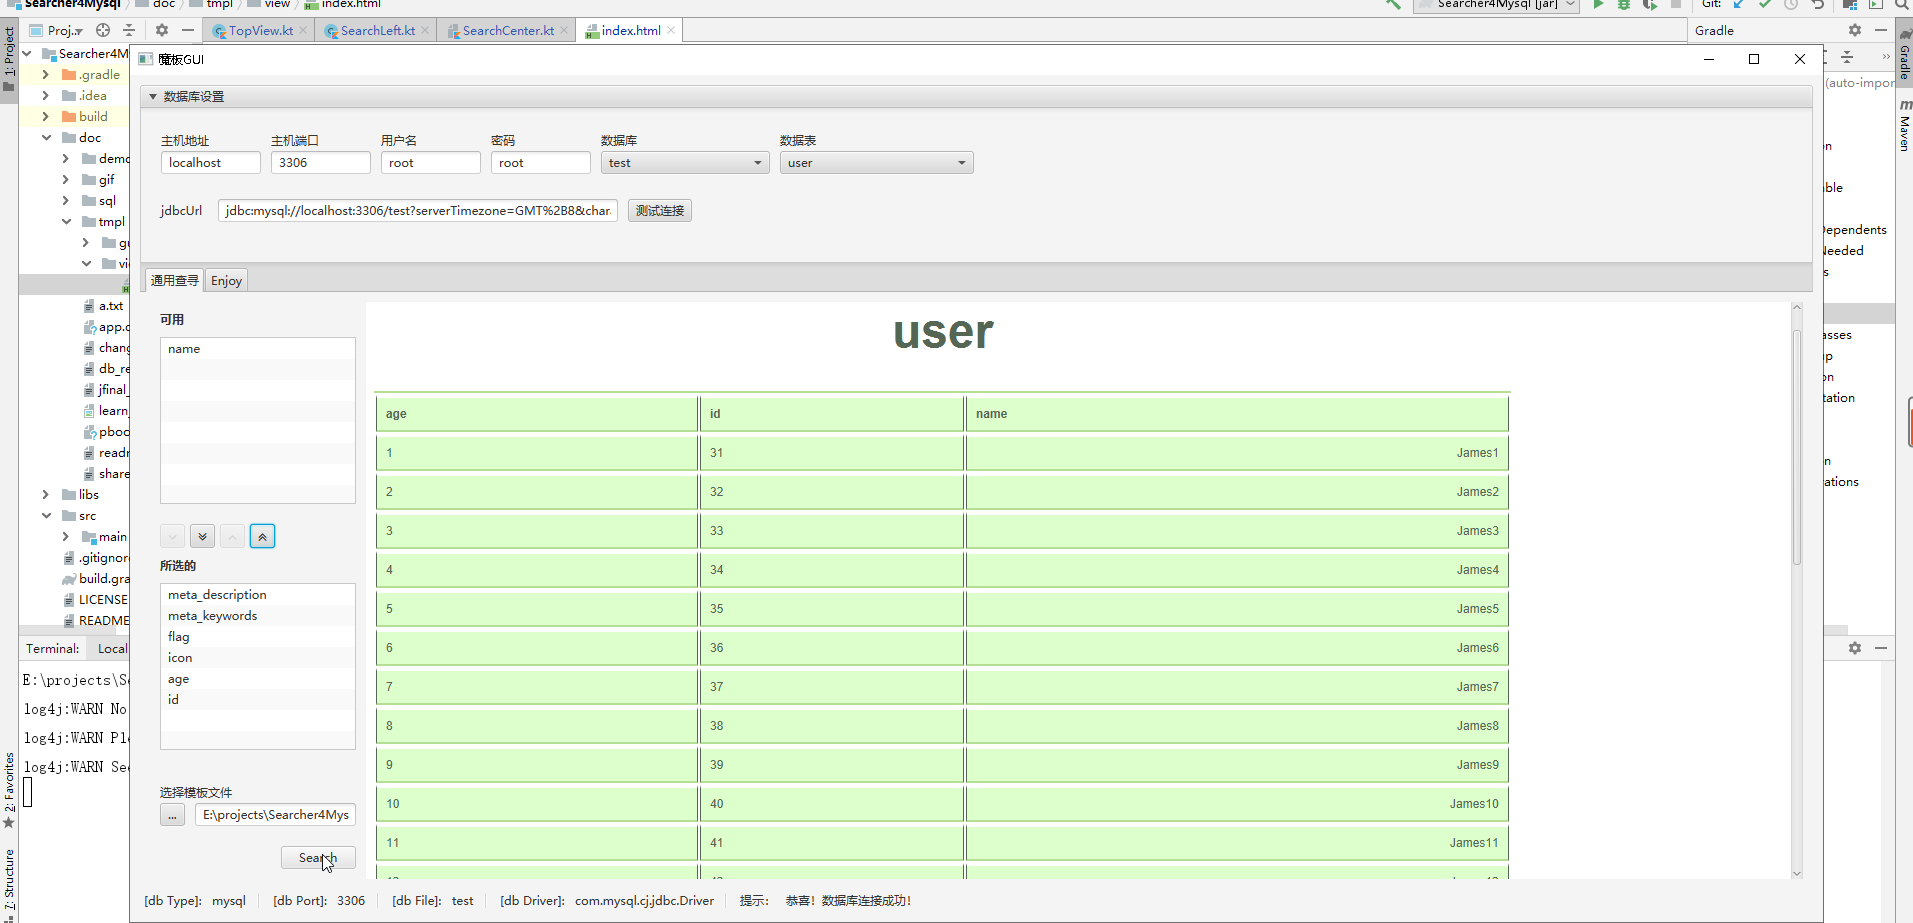1913x923 pixels.
Task: Click the Git commit checkmark icon
Action: coord(1765,4)
